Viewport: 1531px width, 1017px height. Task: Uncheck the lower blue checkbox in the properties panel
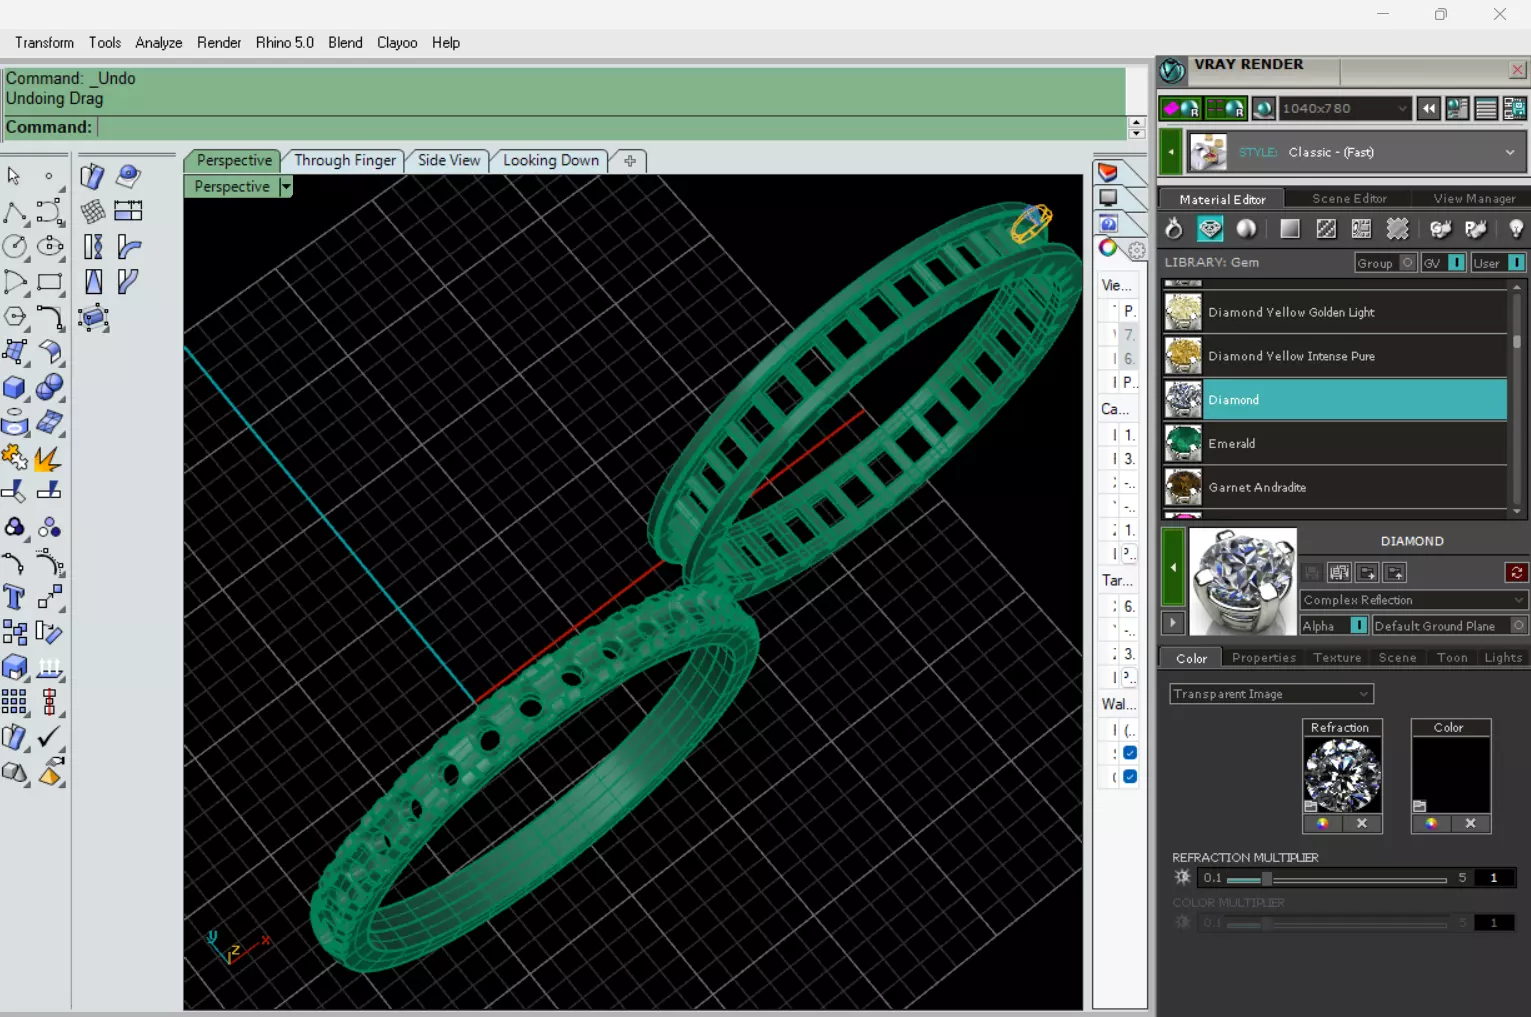(1130, 776)
